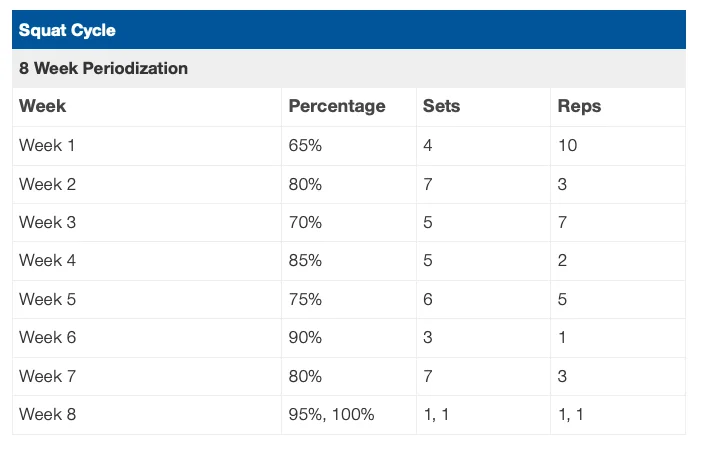
Task: Click the 90% percentage cell
Action: coord(304,338)
